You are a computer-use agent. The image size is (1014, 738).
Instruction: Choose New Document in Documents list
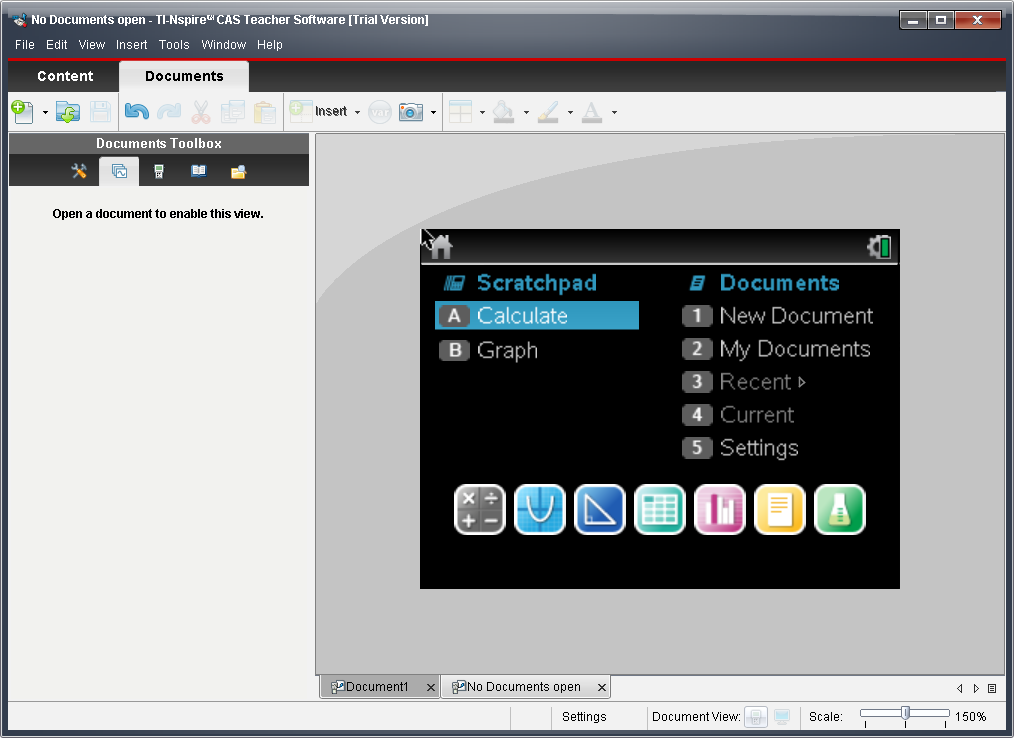[x=778, y=316]
